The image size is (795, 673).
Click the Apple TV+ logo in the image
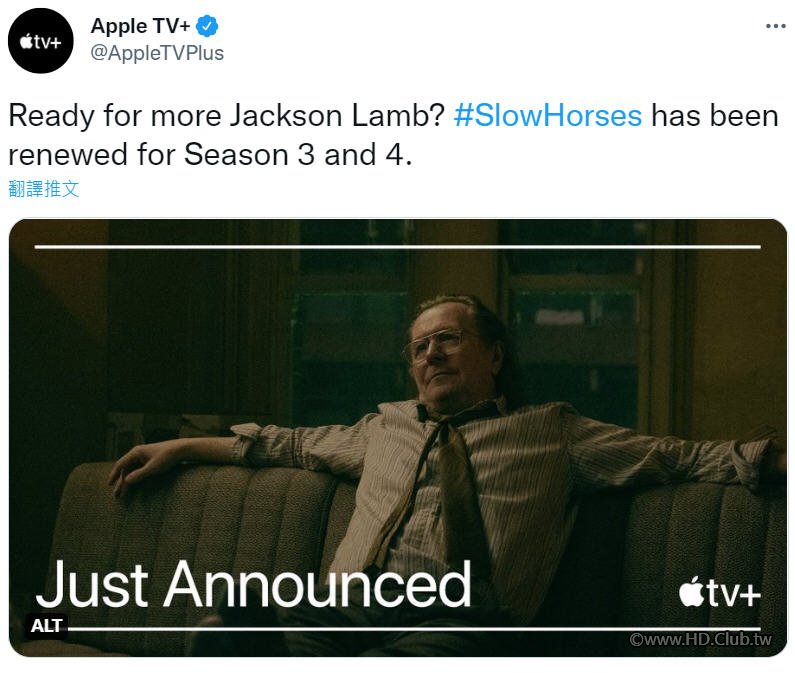(x=719, y=592)
